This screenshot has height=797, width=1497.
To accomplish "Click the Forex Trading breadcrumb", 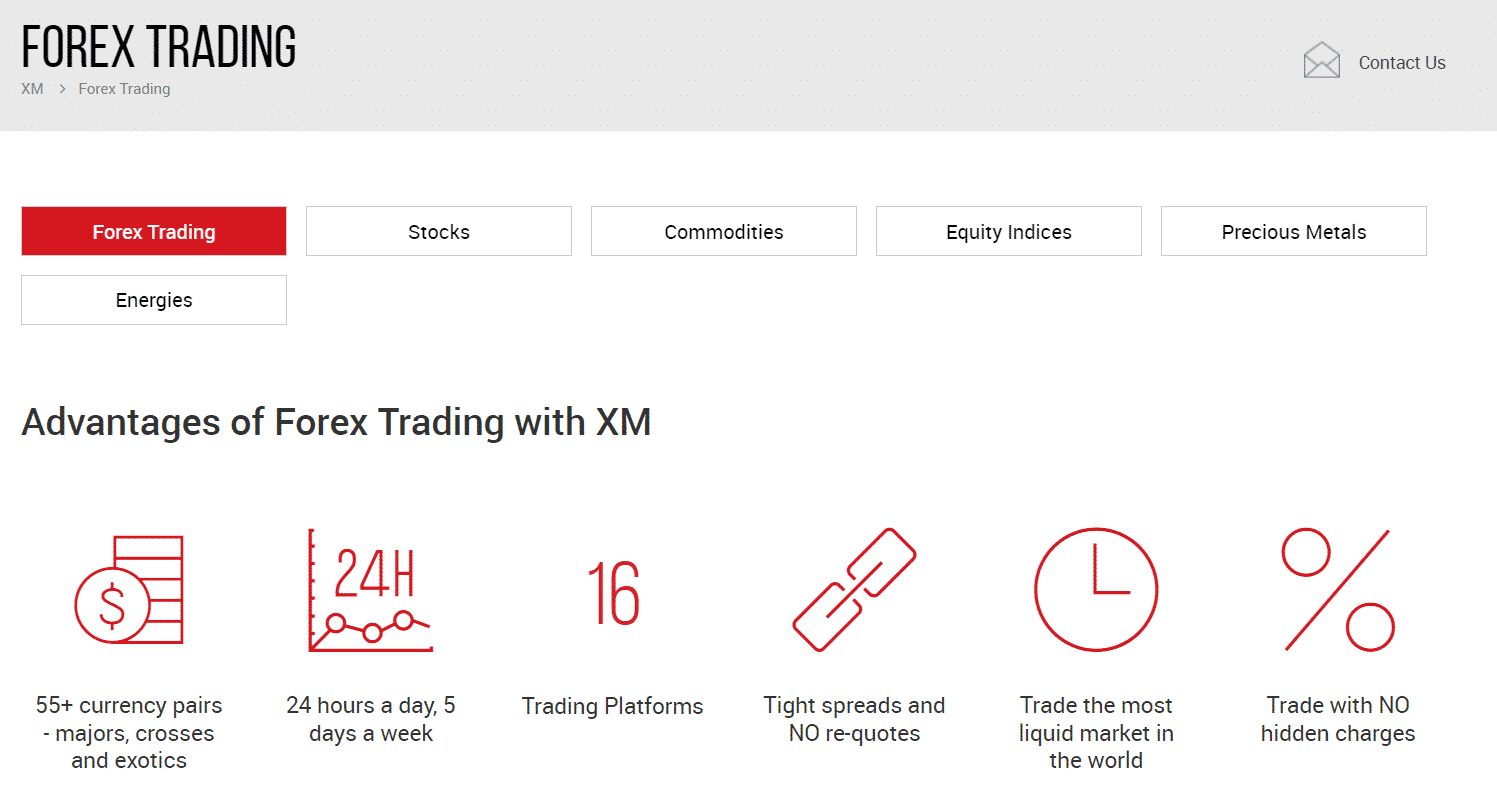I will coord(124,88).
